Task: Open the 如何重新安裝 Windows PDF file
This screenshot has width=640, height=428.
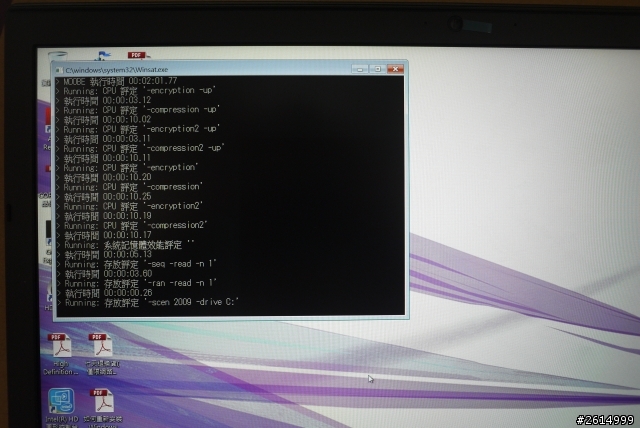Action: click(103, 406)
